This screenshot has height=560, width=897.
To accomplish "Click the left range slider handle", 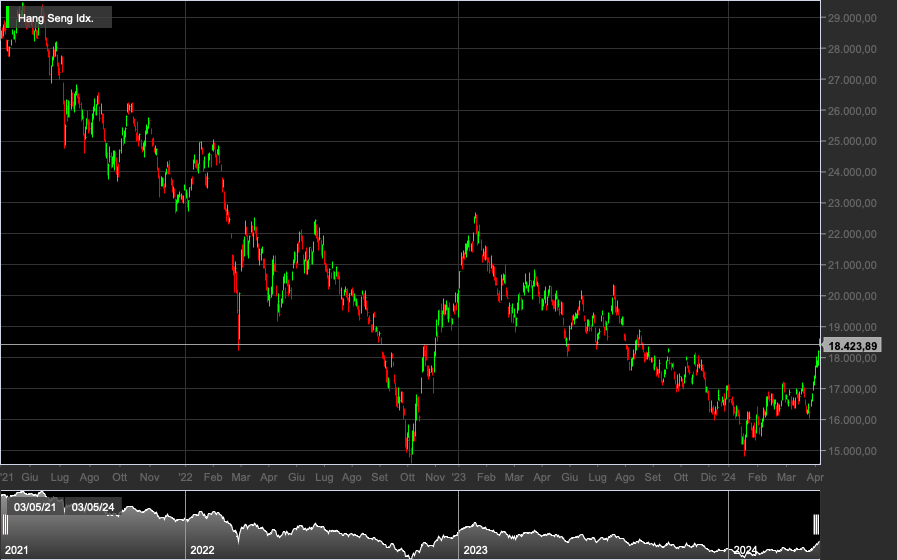I will (x=5, y=524).
